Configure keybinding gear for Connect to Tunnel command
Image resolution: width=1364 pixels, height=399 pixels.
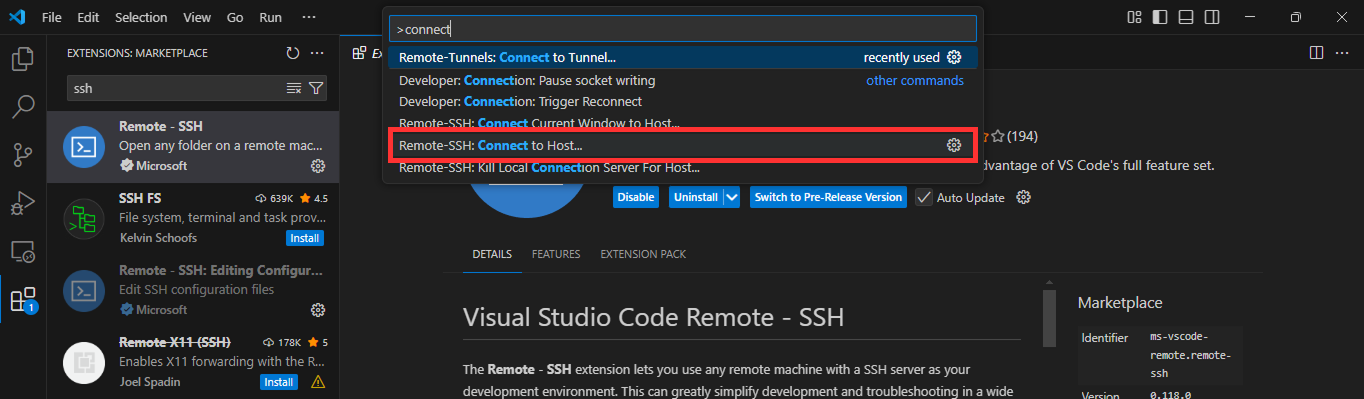coord(954,57)
